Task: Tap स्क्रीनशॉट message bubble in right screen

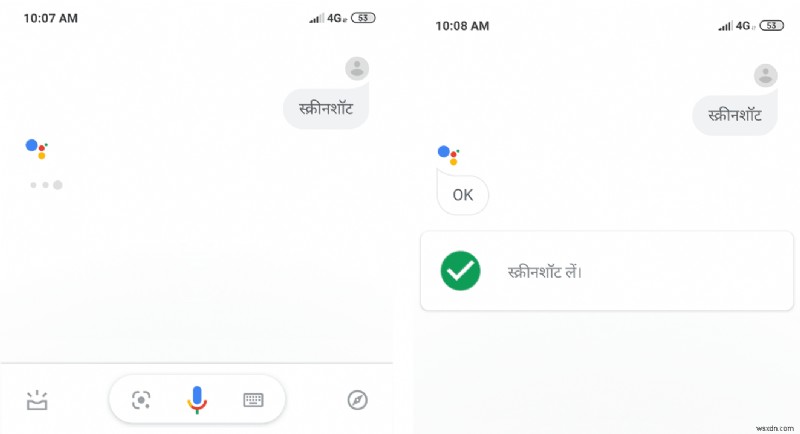Action: [735, 115]
